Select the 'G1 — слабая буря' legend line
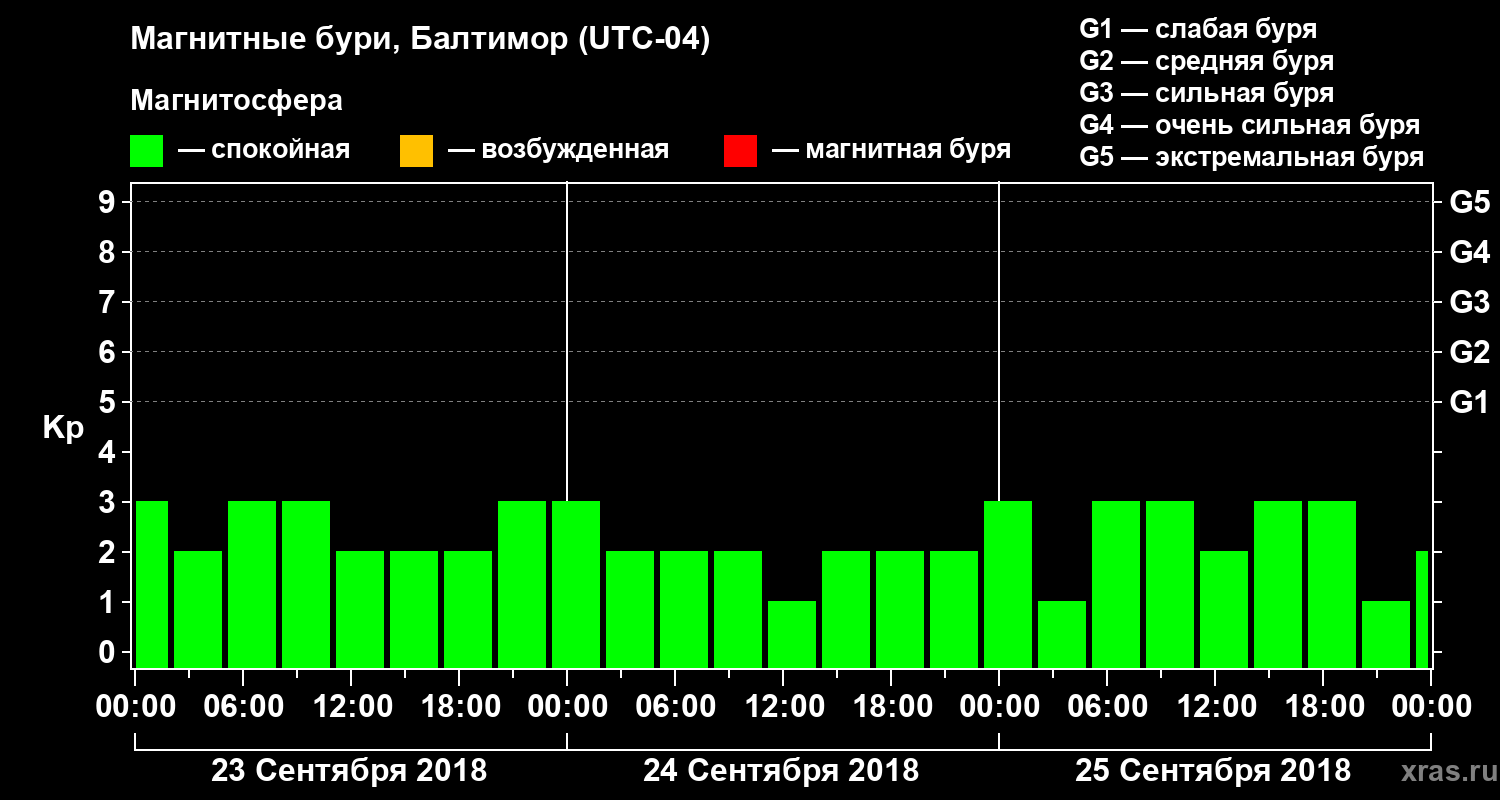 point(1198,29)
